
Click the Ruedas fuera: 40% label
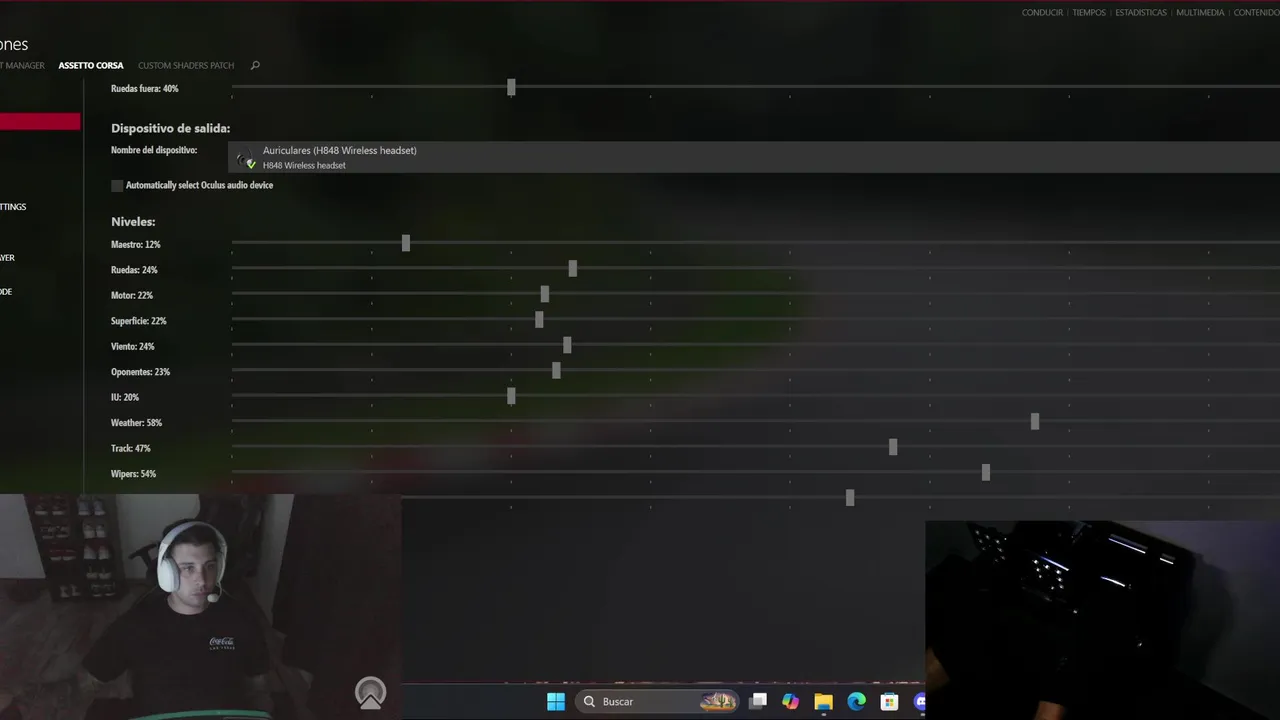coord(144,88)
